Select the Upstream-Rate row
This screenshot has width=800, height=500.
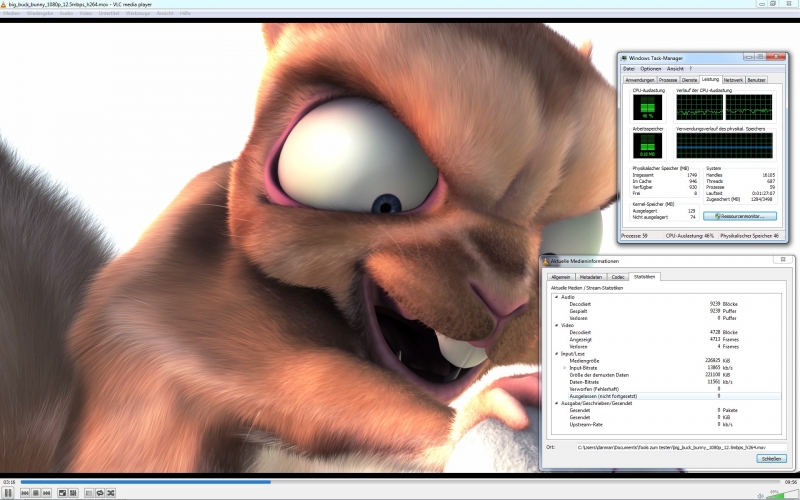(x=666, y=424)
